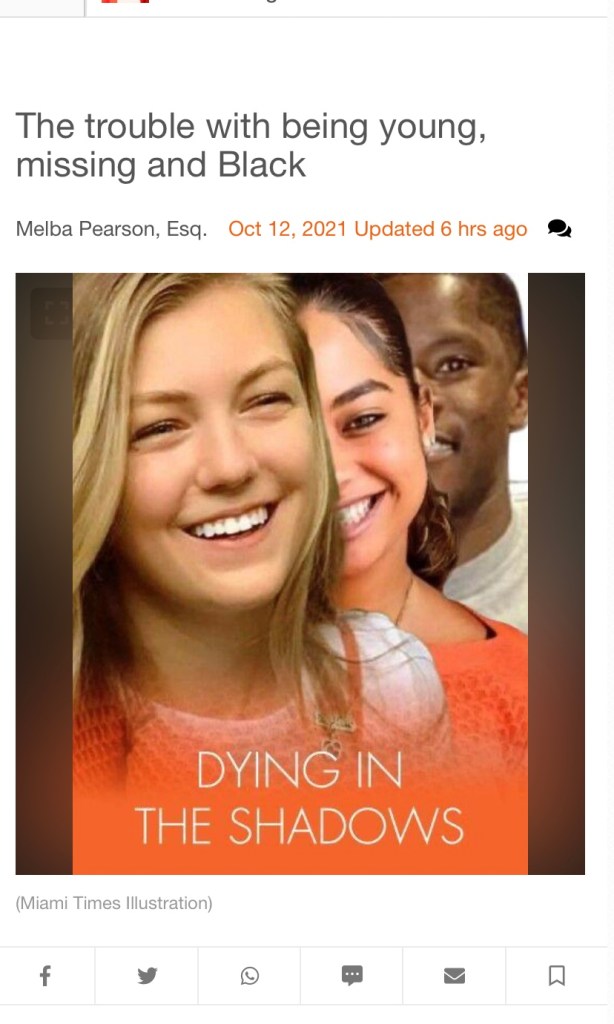Viewport: 614px width, 1024px height.
Task: Click the dark right border of the illustration
Action: [x=556, y=573]
